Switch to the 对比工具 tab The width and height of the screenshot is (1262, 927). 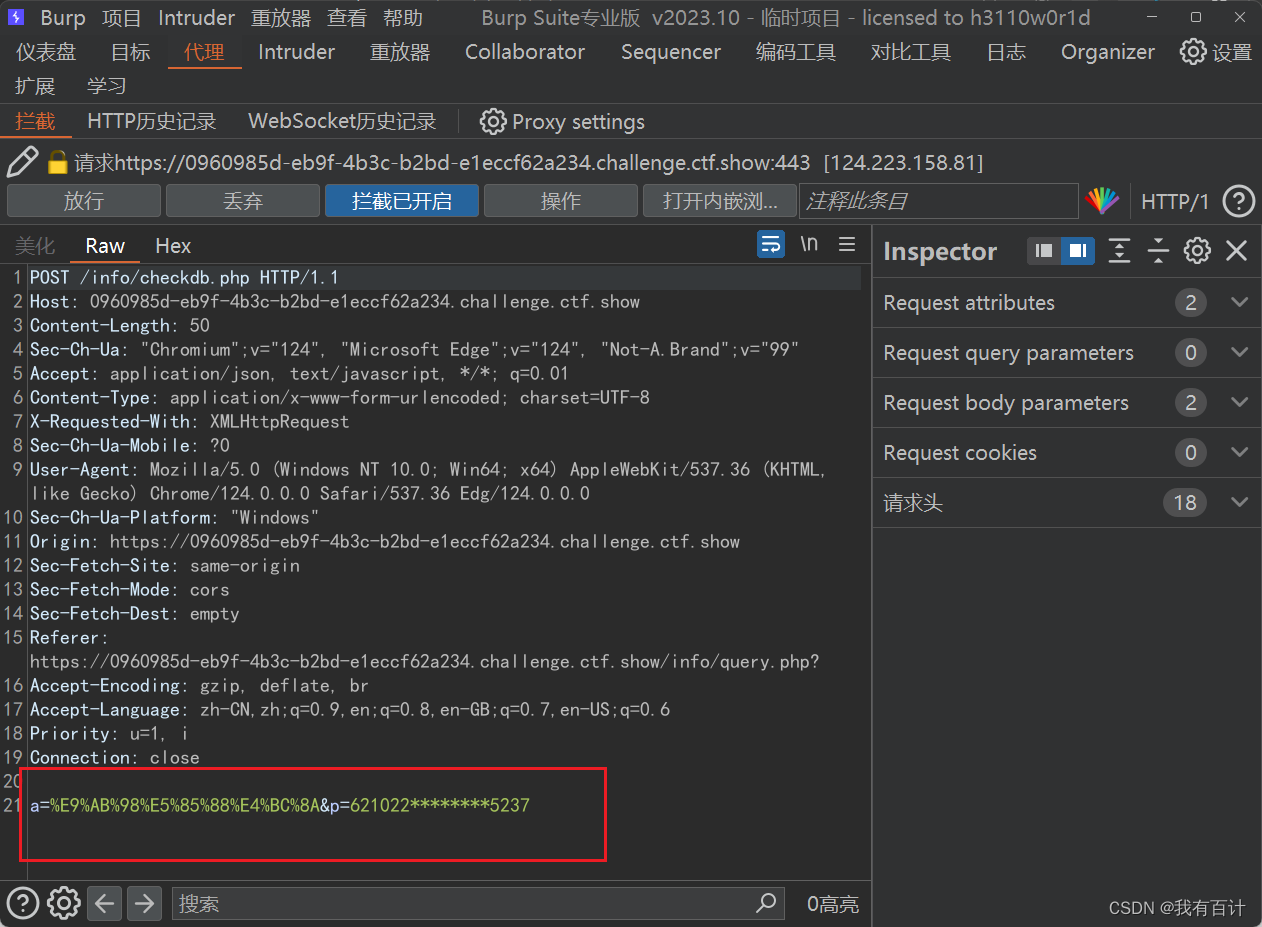[x=911, y=52]
